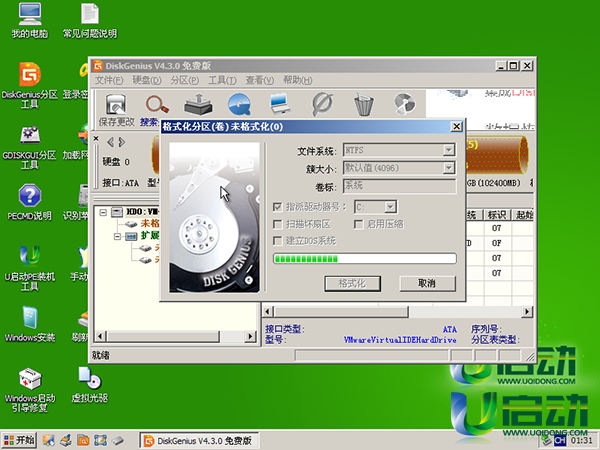The image size is (600, 450).
Task: Open the 帮助(H) menu
Action: coord(297,80)
